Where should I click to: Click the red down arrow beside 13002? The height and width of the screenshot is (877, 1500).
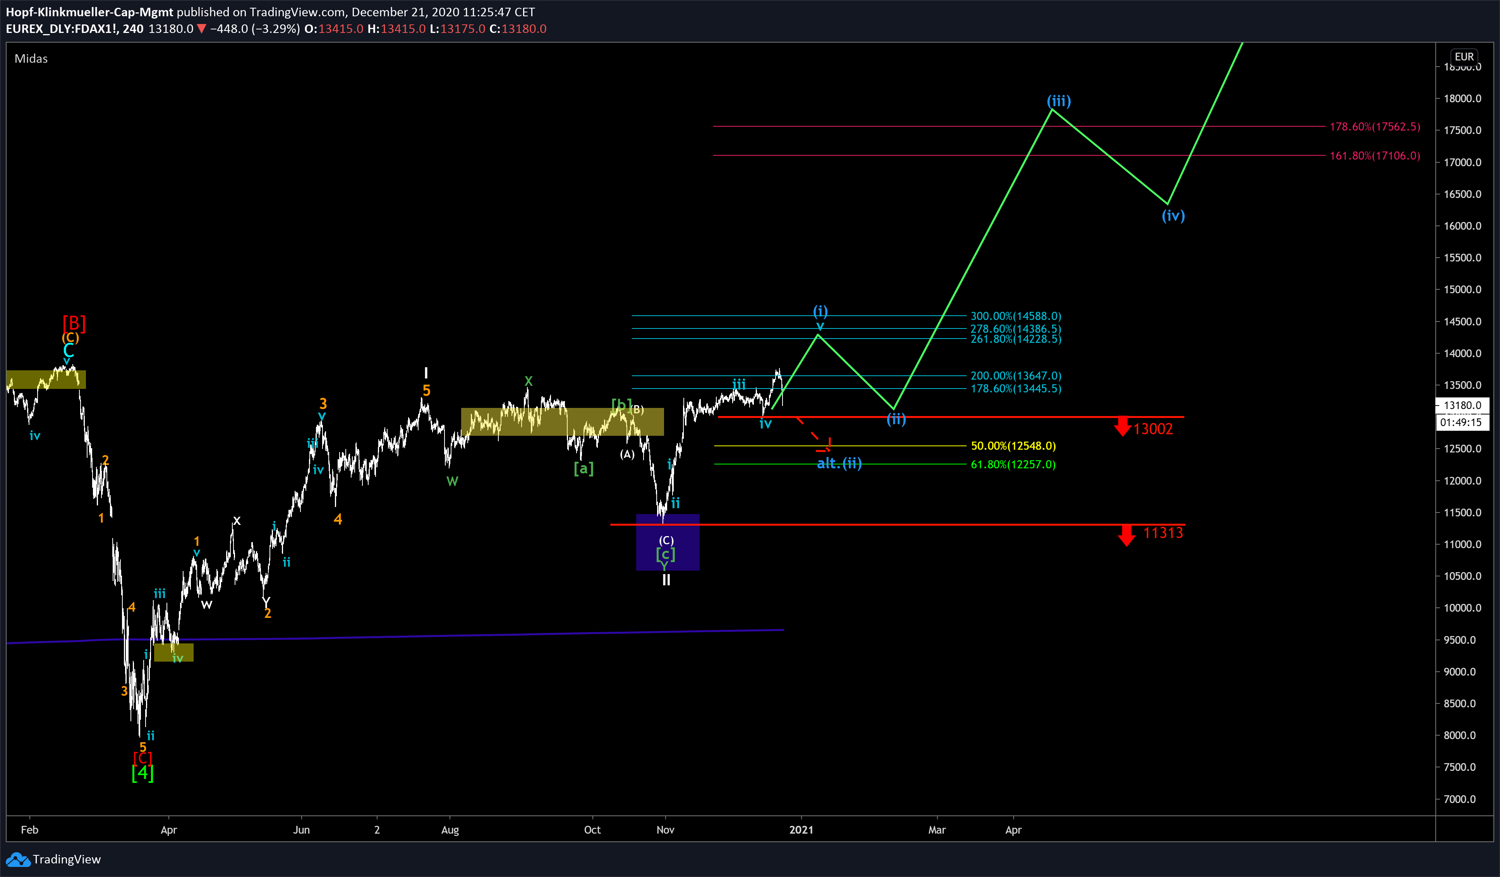point(1123,428)
